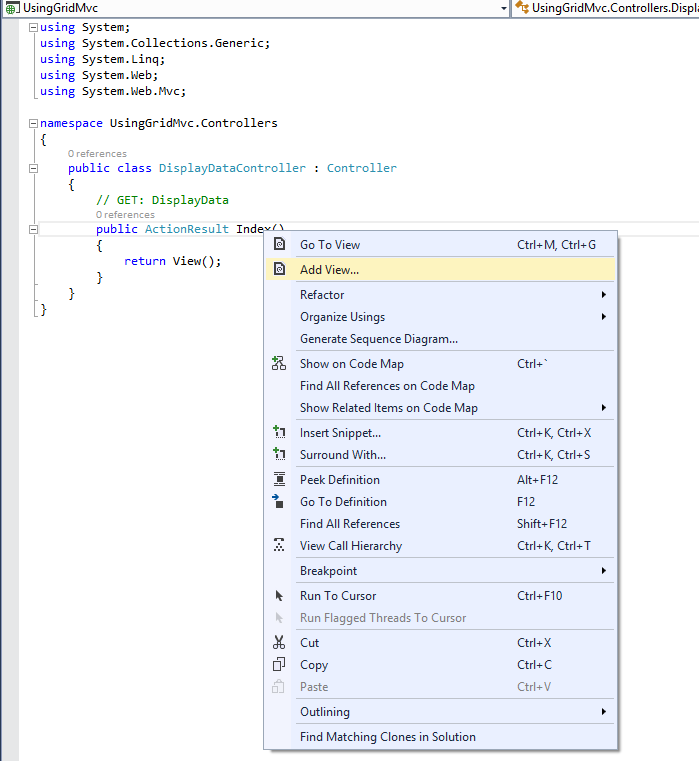This screenshot has height=761, width=699.
Task: Click the ActionResult return type
Action: pos(186,229)
